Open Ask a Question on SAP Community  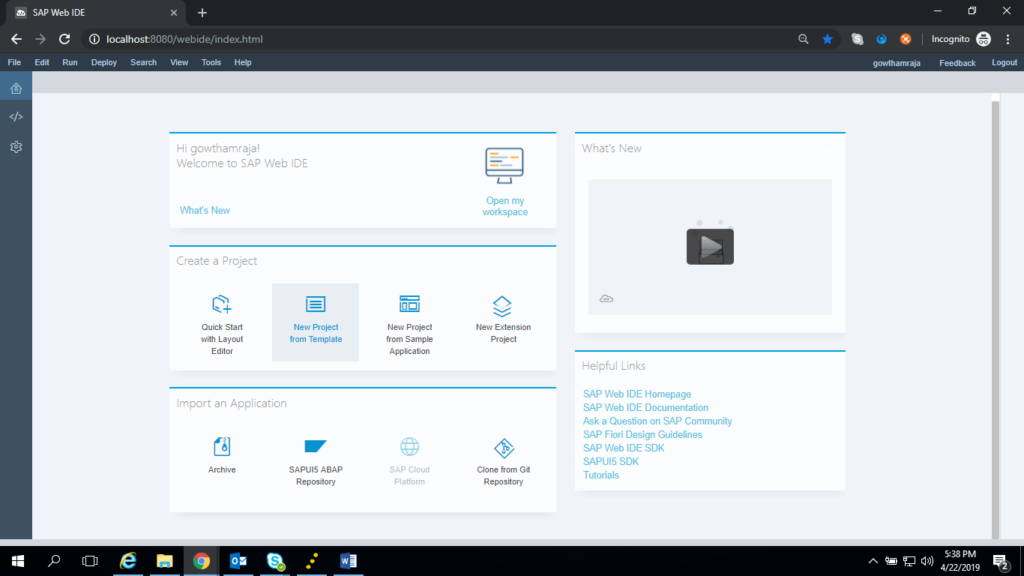pos(657,421)
